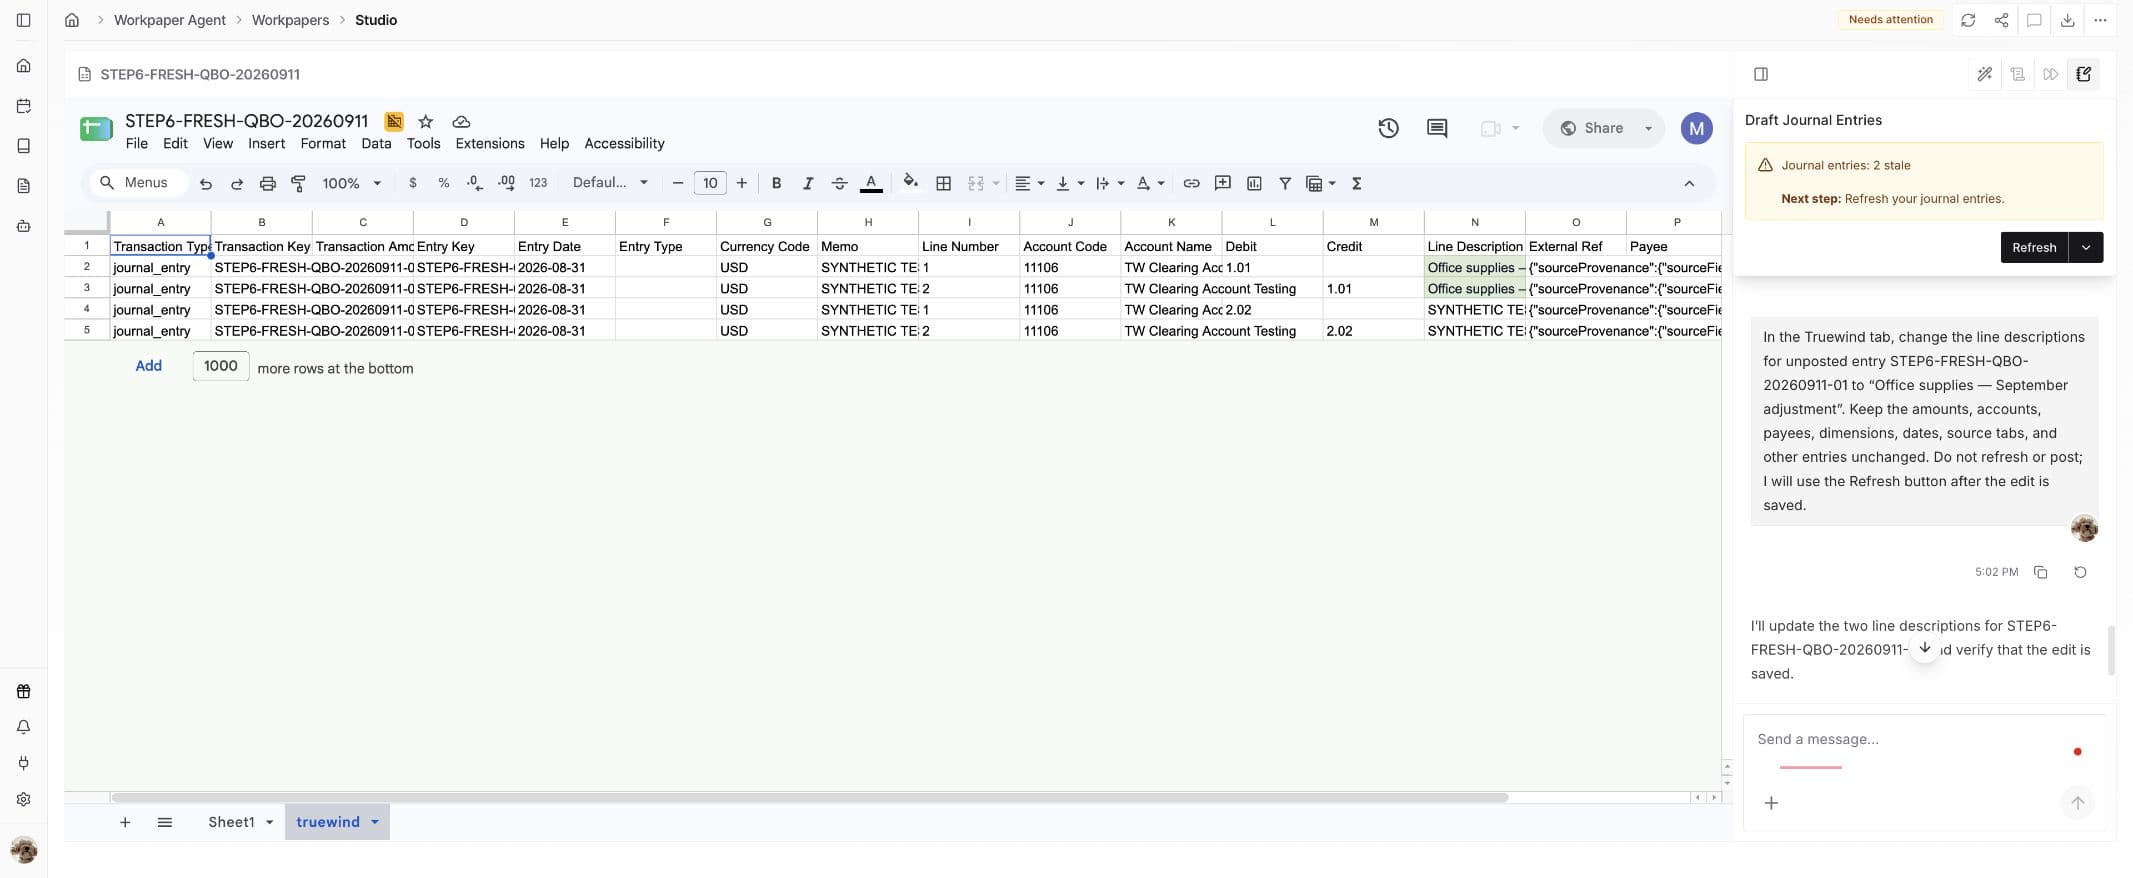Click the download icon in top bar
The width and height of the screenshot is (2133, 878).
[x=2067, y=20]
